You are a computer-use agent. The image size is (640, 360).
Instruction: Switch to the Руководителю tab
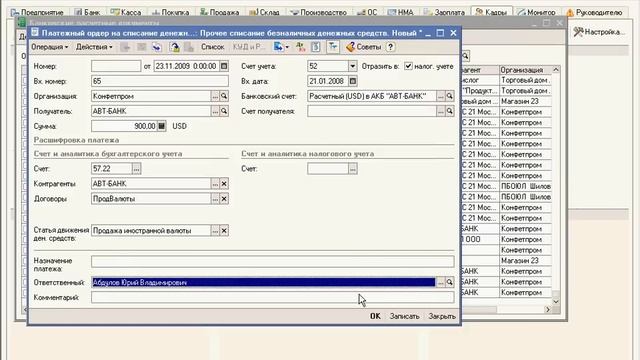pyautogui.click(x=594, y=12)
